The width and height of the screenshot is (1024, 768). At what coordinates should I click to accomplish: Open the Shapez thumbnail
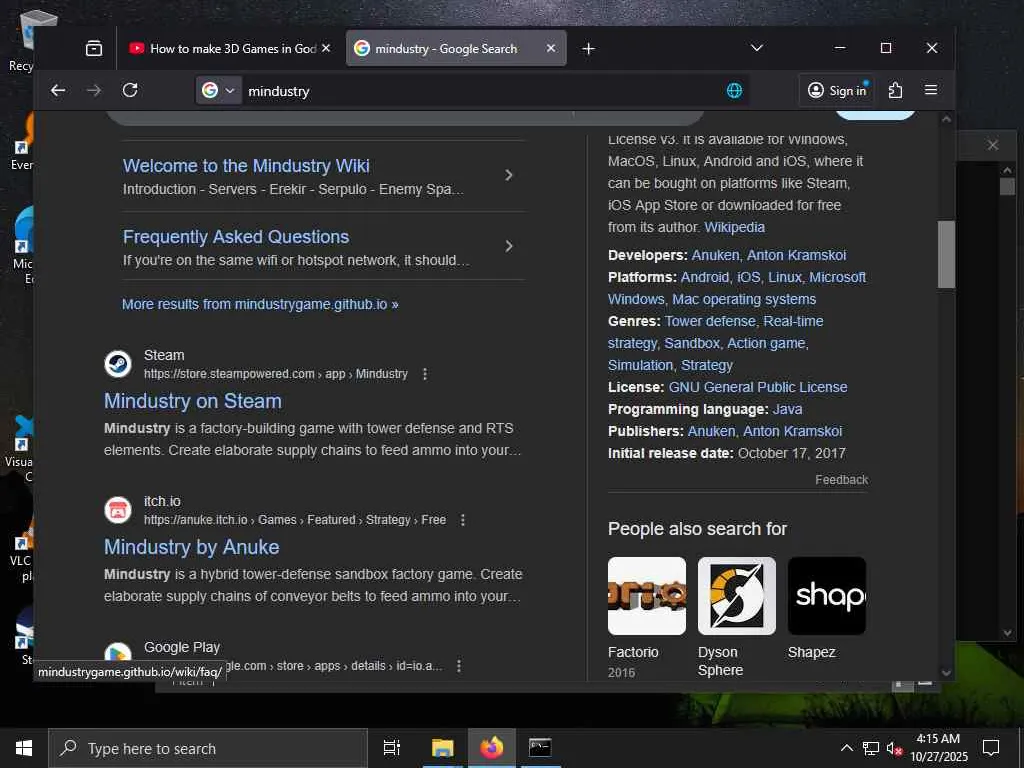click(827, 596)
